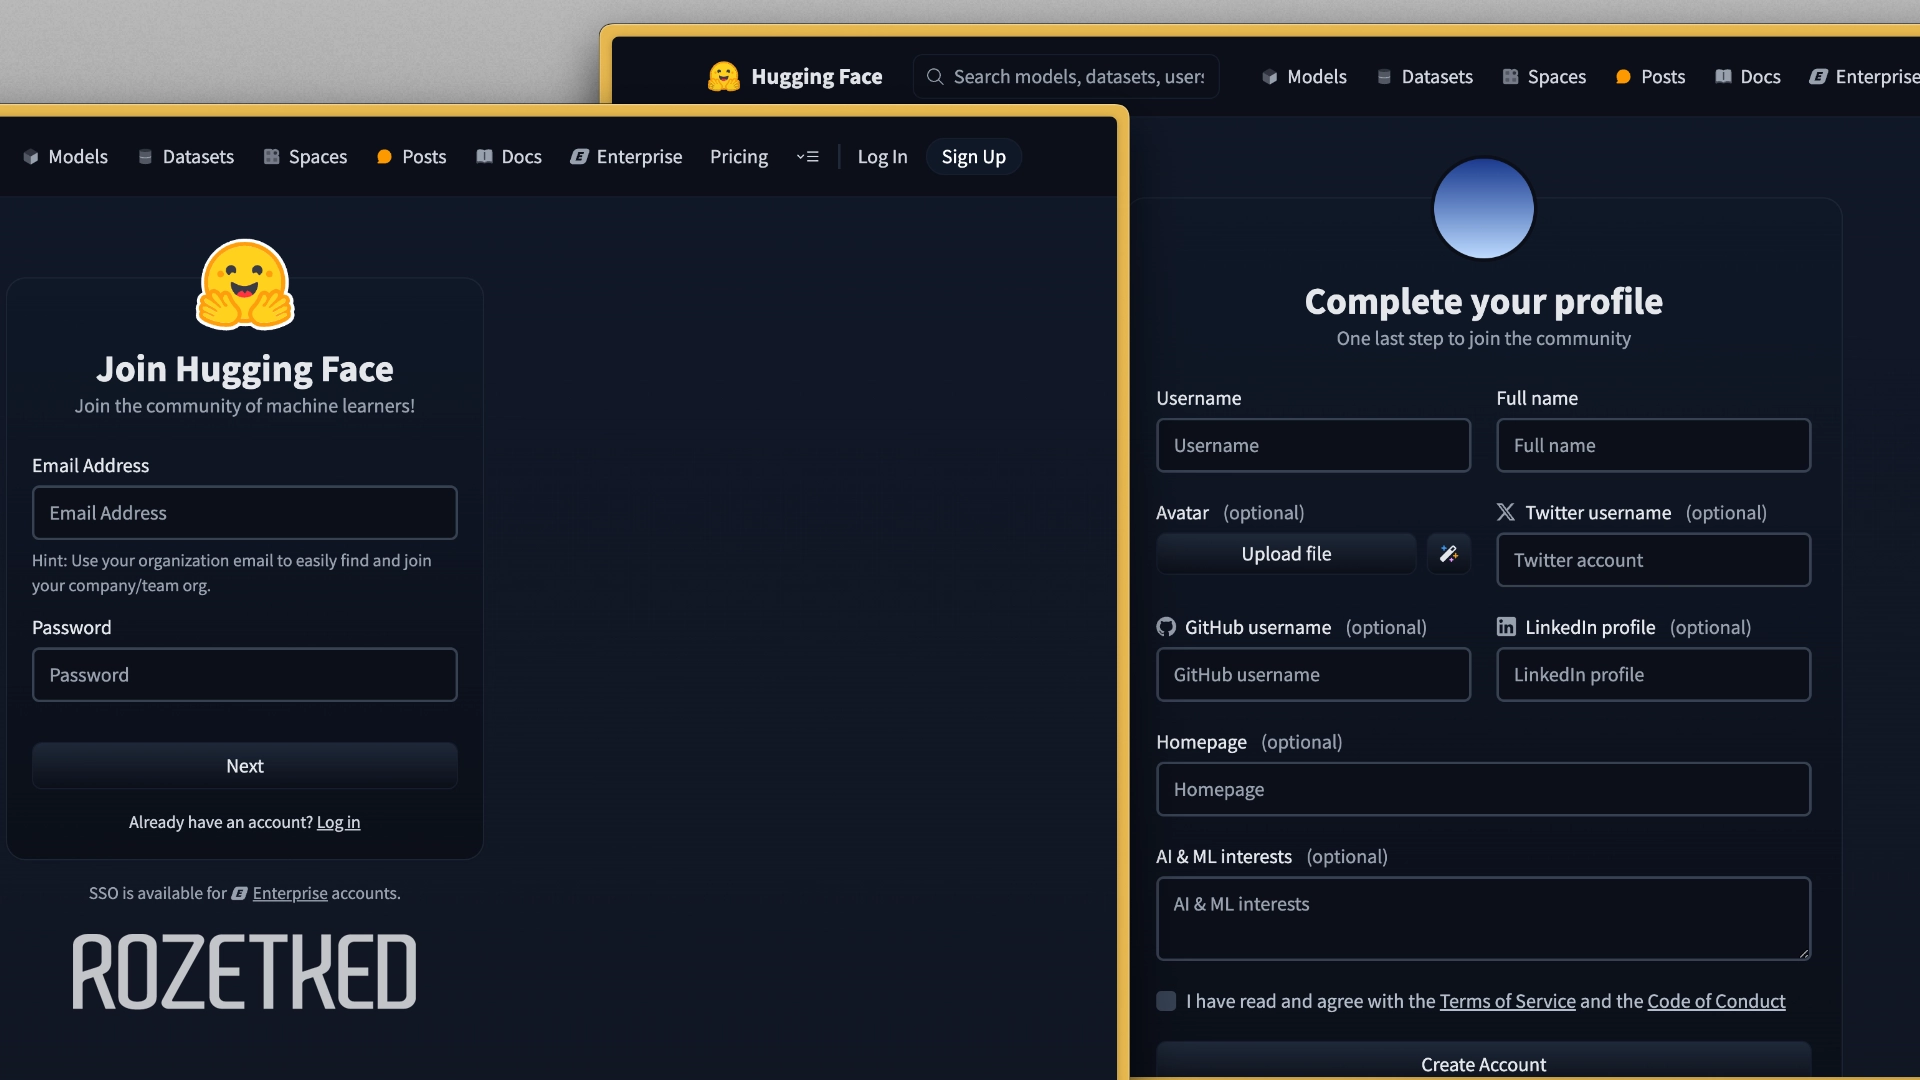1920x1080 pixels.
Task: Click the X Twitter icon beside Twitter username
Action: [1505, 512]
